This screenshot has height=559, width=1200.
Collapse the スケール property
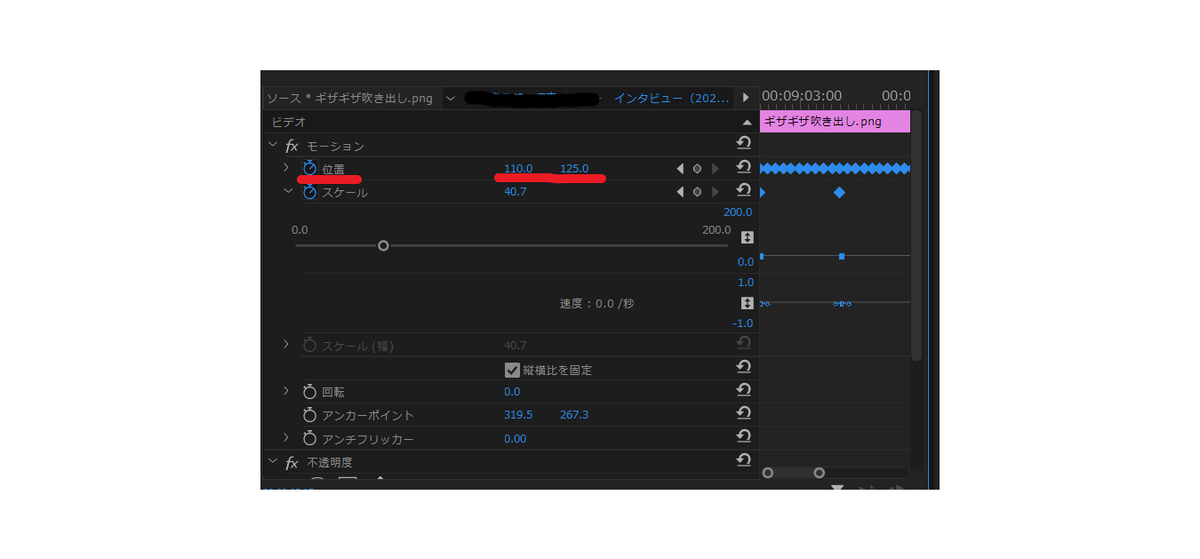point(286,191)
